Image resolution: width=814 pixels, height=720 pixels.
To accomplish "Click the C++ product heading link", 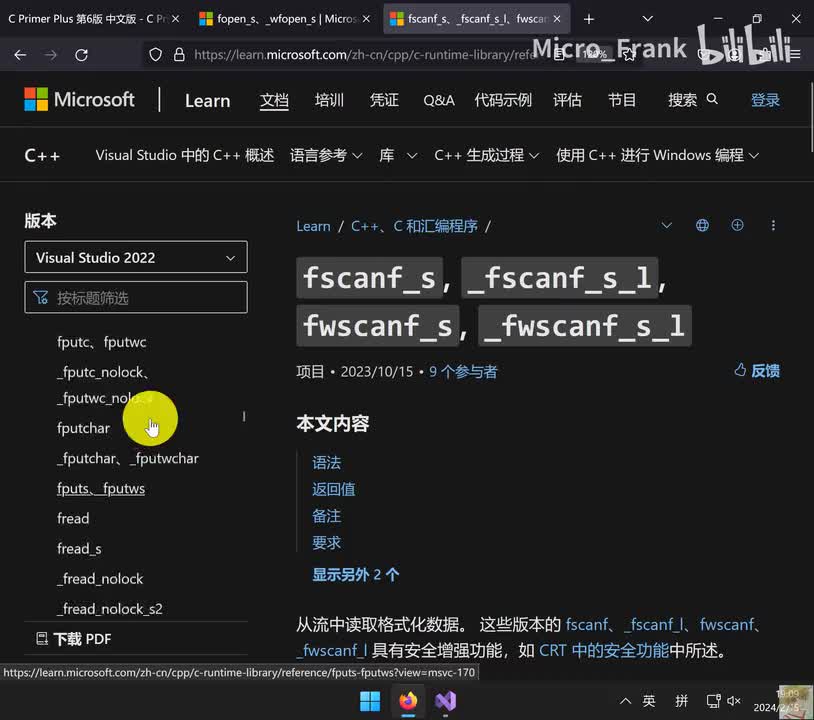I will tap(42, 155).
